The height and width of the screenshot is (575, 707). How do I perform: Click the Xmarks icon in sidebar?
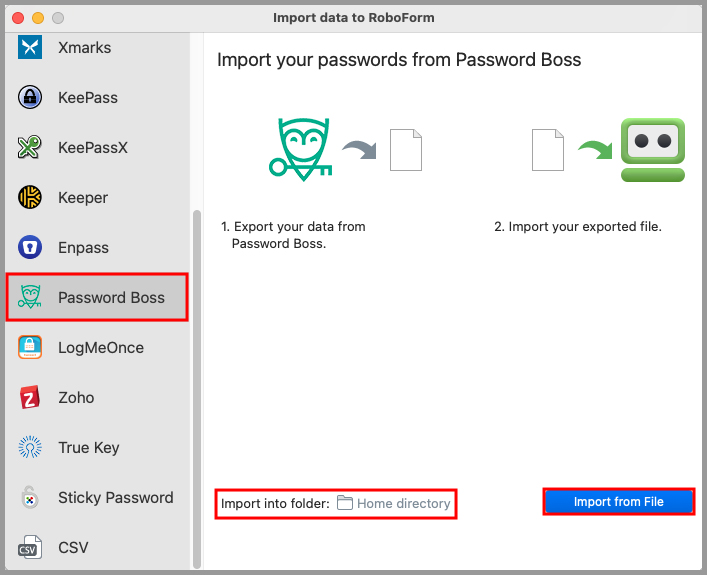click(30, 47)
